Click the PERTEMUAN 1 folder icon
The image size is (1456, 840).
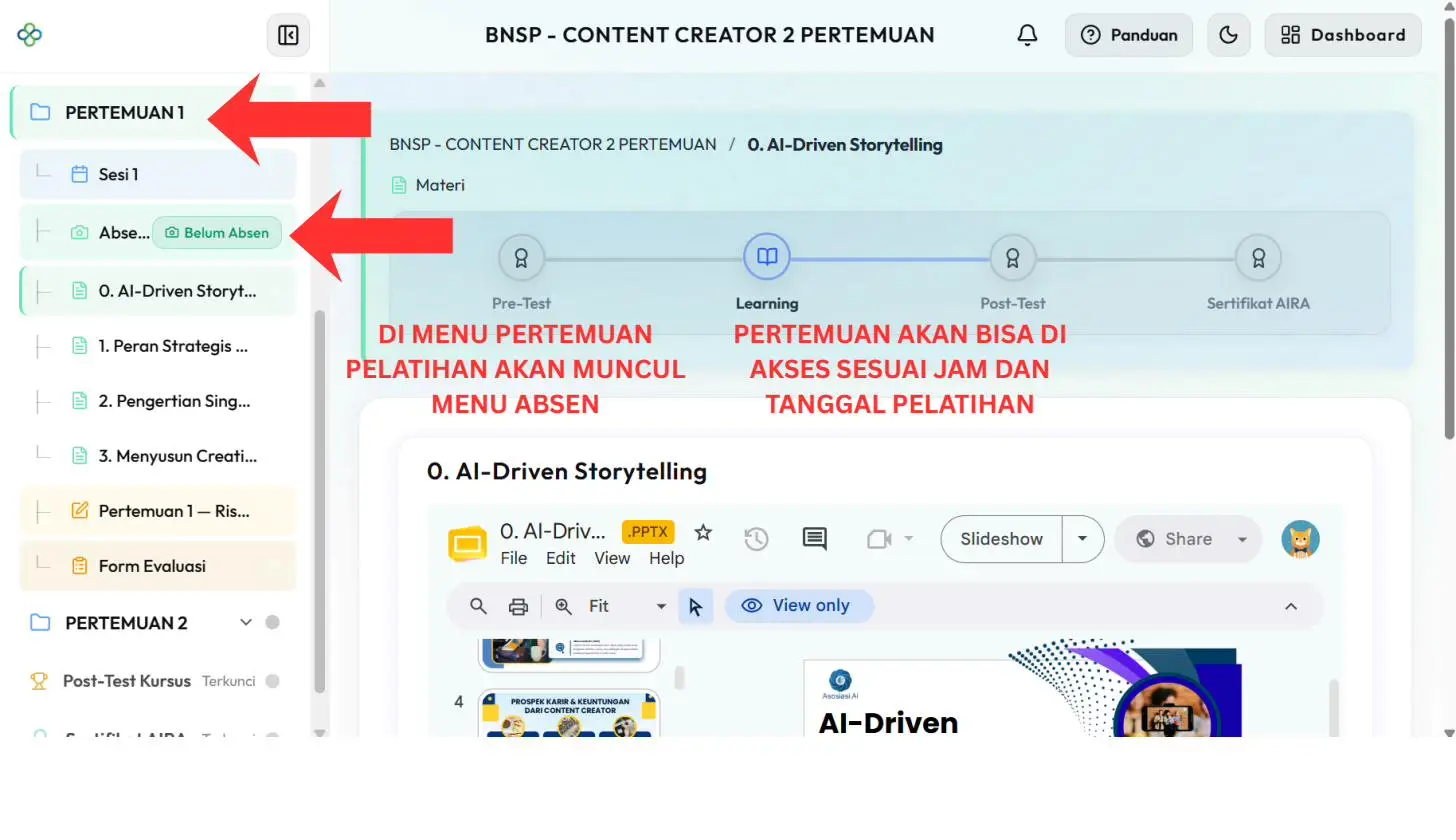point(40,112)
